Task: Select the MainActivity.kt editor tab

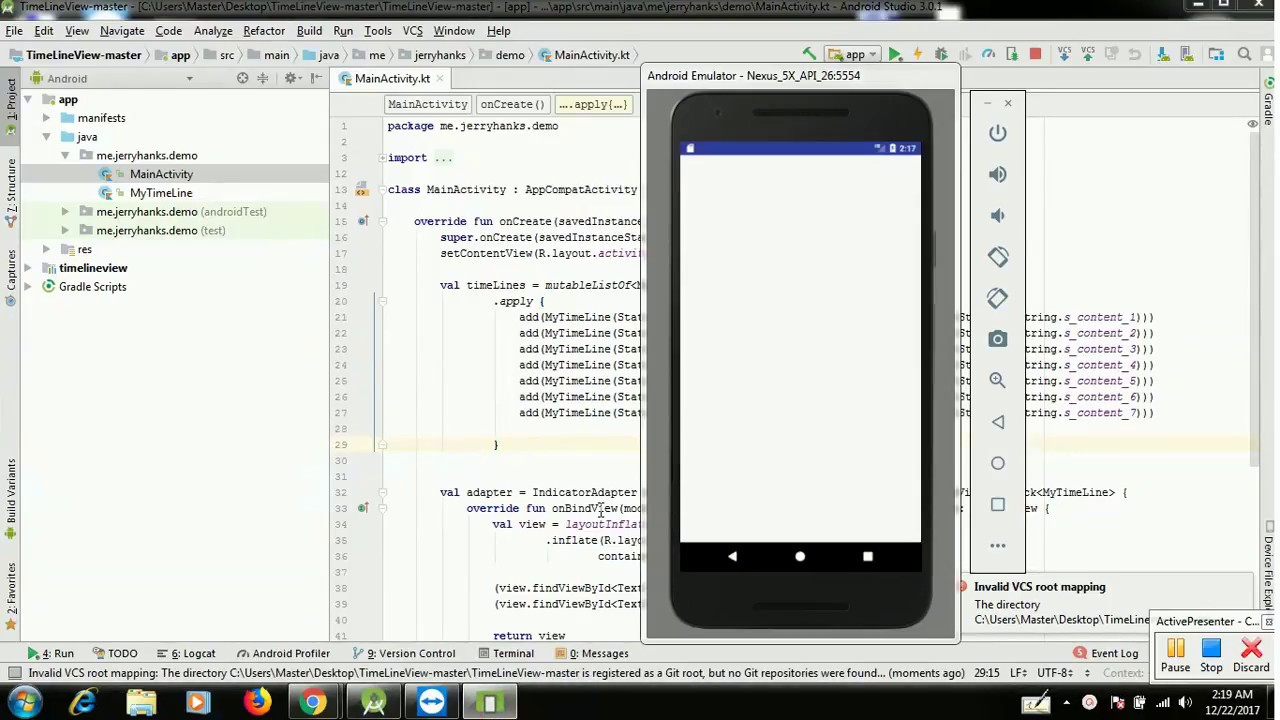Action: point(392,79)
